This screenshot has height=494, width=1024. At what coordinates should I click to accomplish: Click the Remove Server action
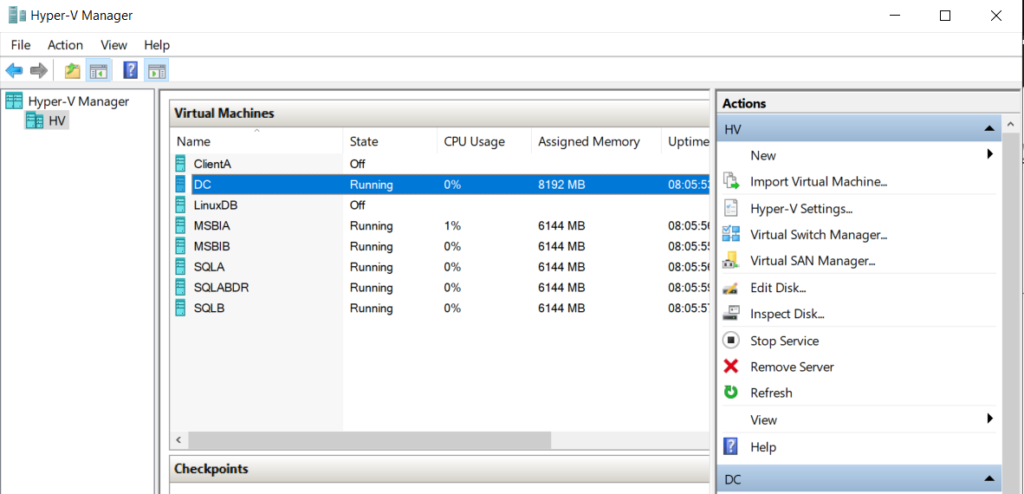point(792,367)
